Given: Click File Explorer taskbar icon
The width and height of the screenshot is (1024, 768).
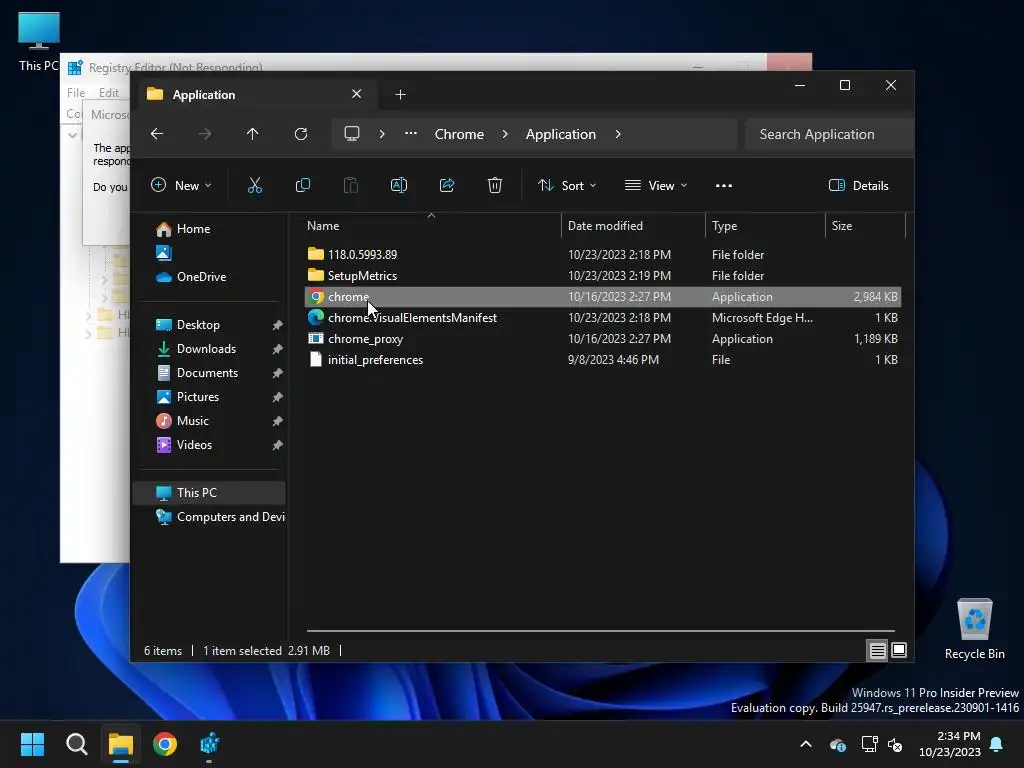Looking at the screenshot, I should click(121, 744).
